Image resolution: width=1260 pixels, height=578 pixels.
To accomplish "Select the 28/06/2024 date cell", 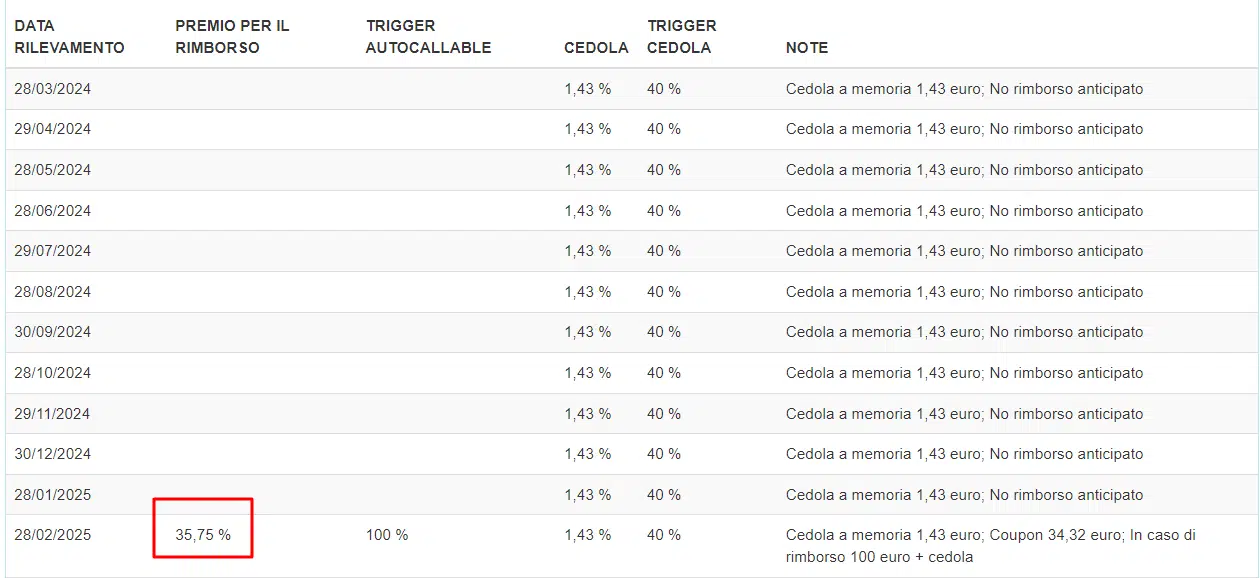I will coord(52,211).
